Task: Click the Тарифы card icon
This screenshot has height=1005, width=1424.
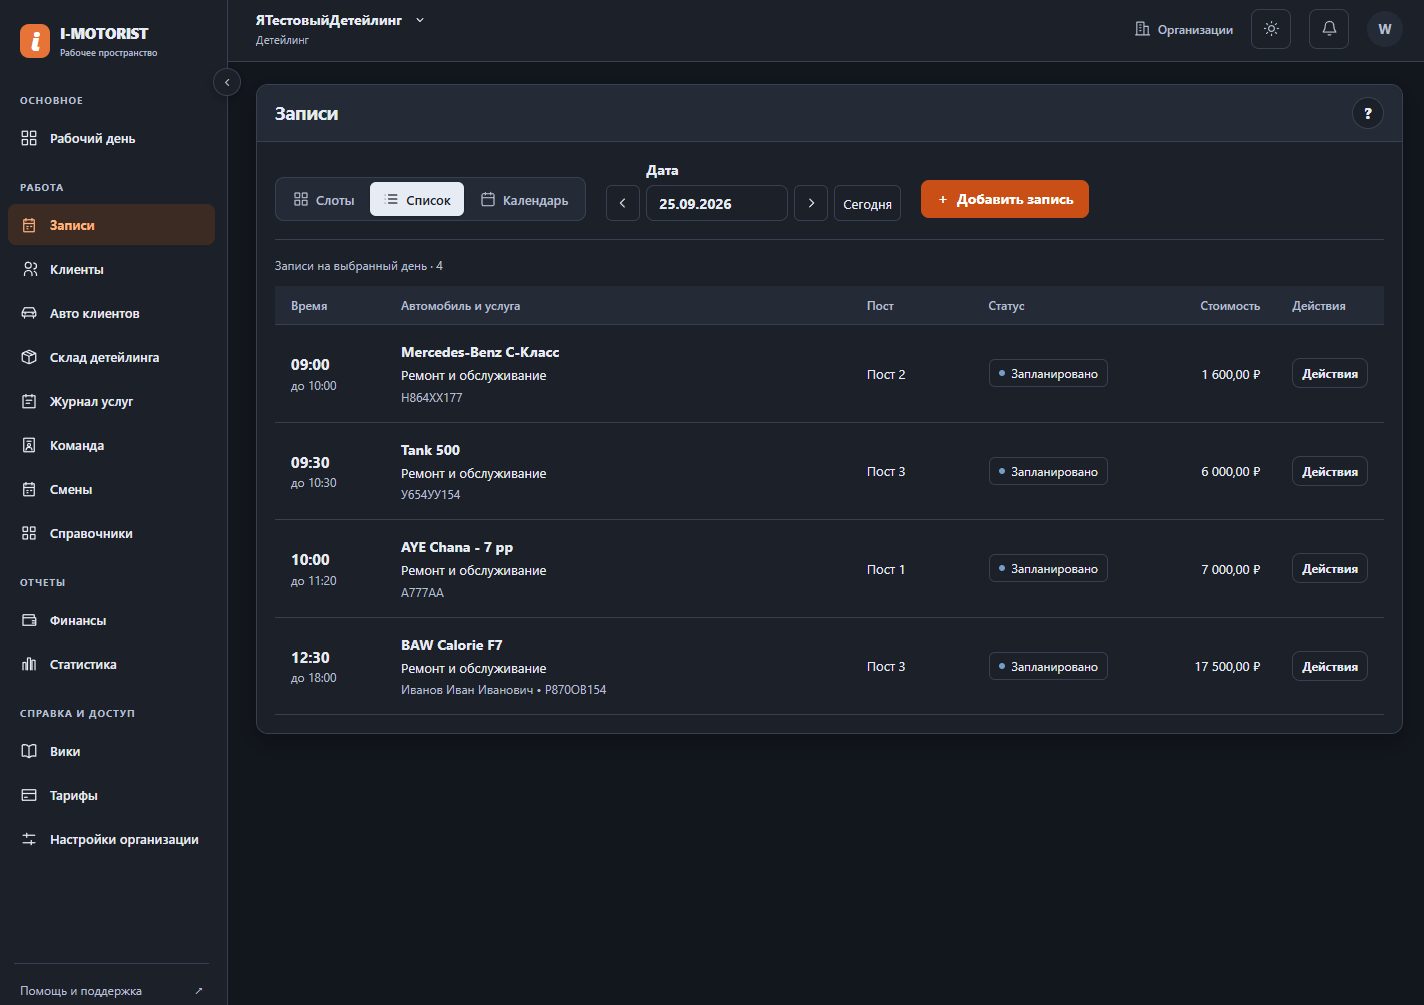Action: point(29,795)
